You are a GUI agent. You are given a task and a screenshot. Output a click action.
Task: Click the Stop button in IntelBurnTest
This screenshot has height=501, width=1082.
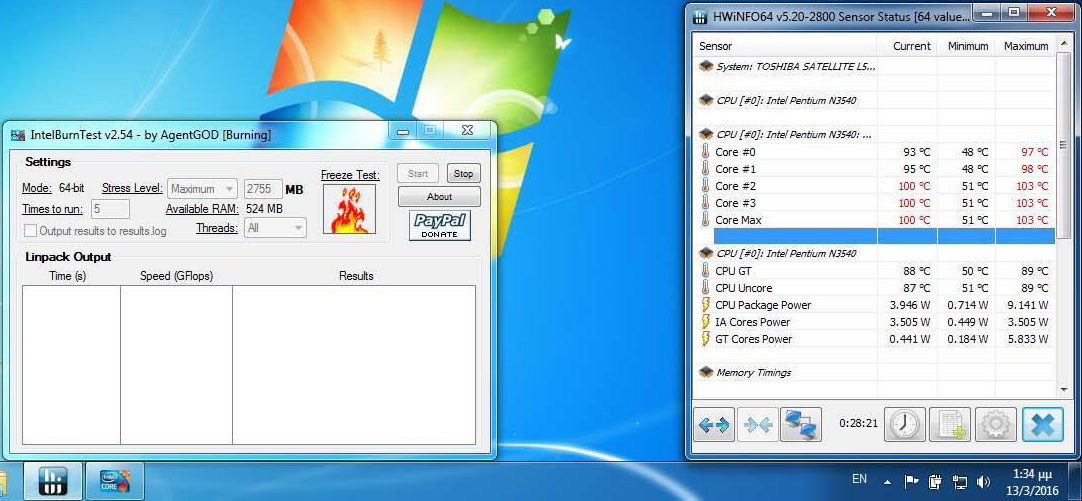click(x=464, y=174)
